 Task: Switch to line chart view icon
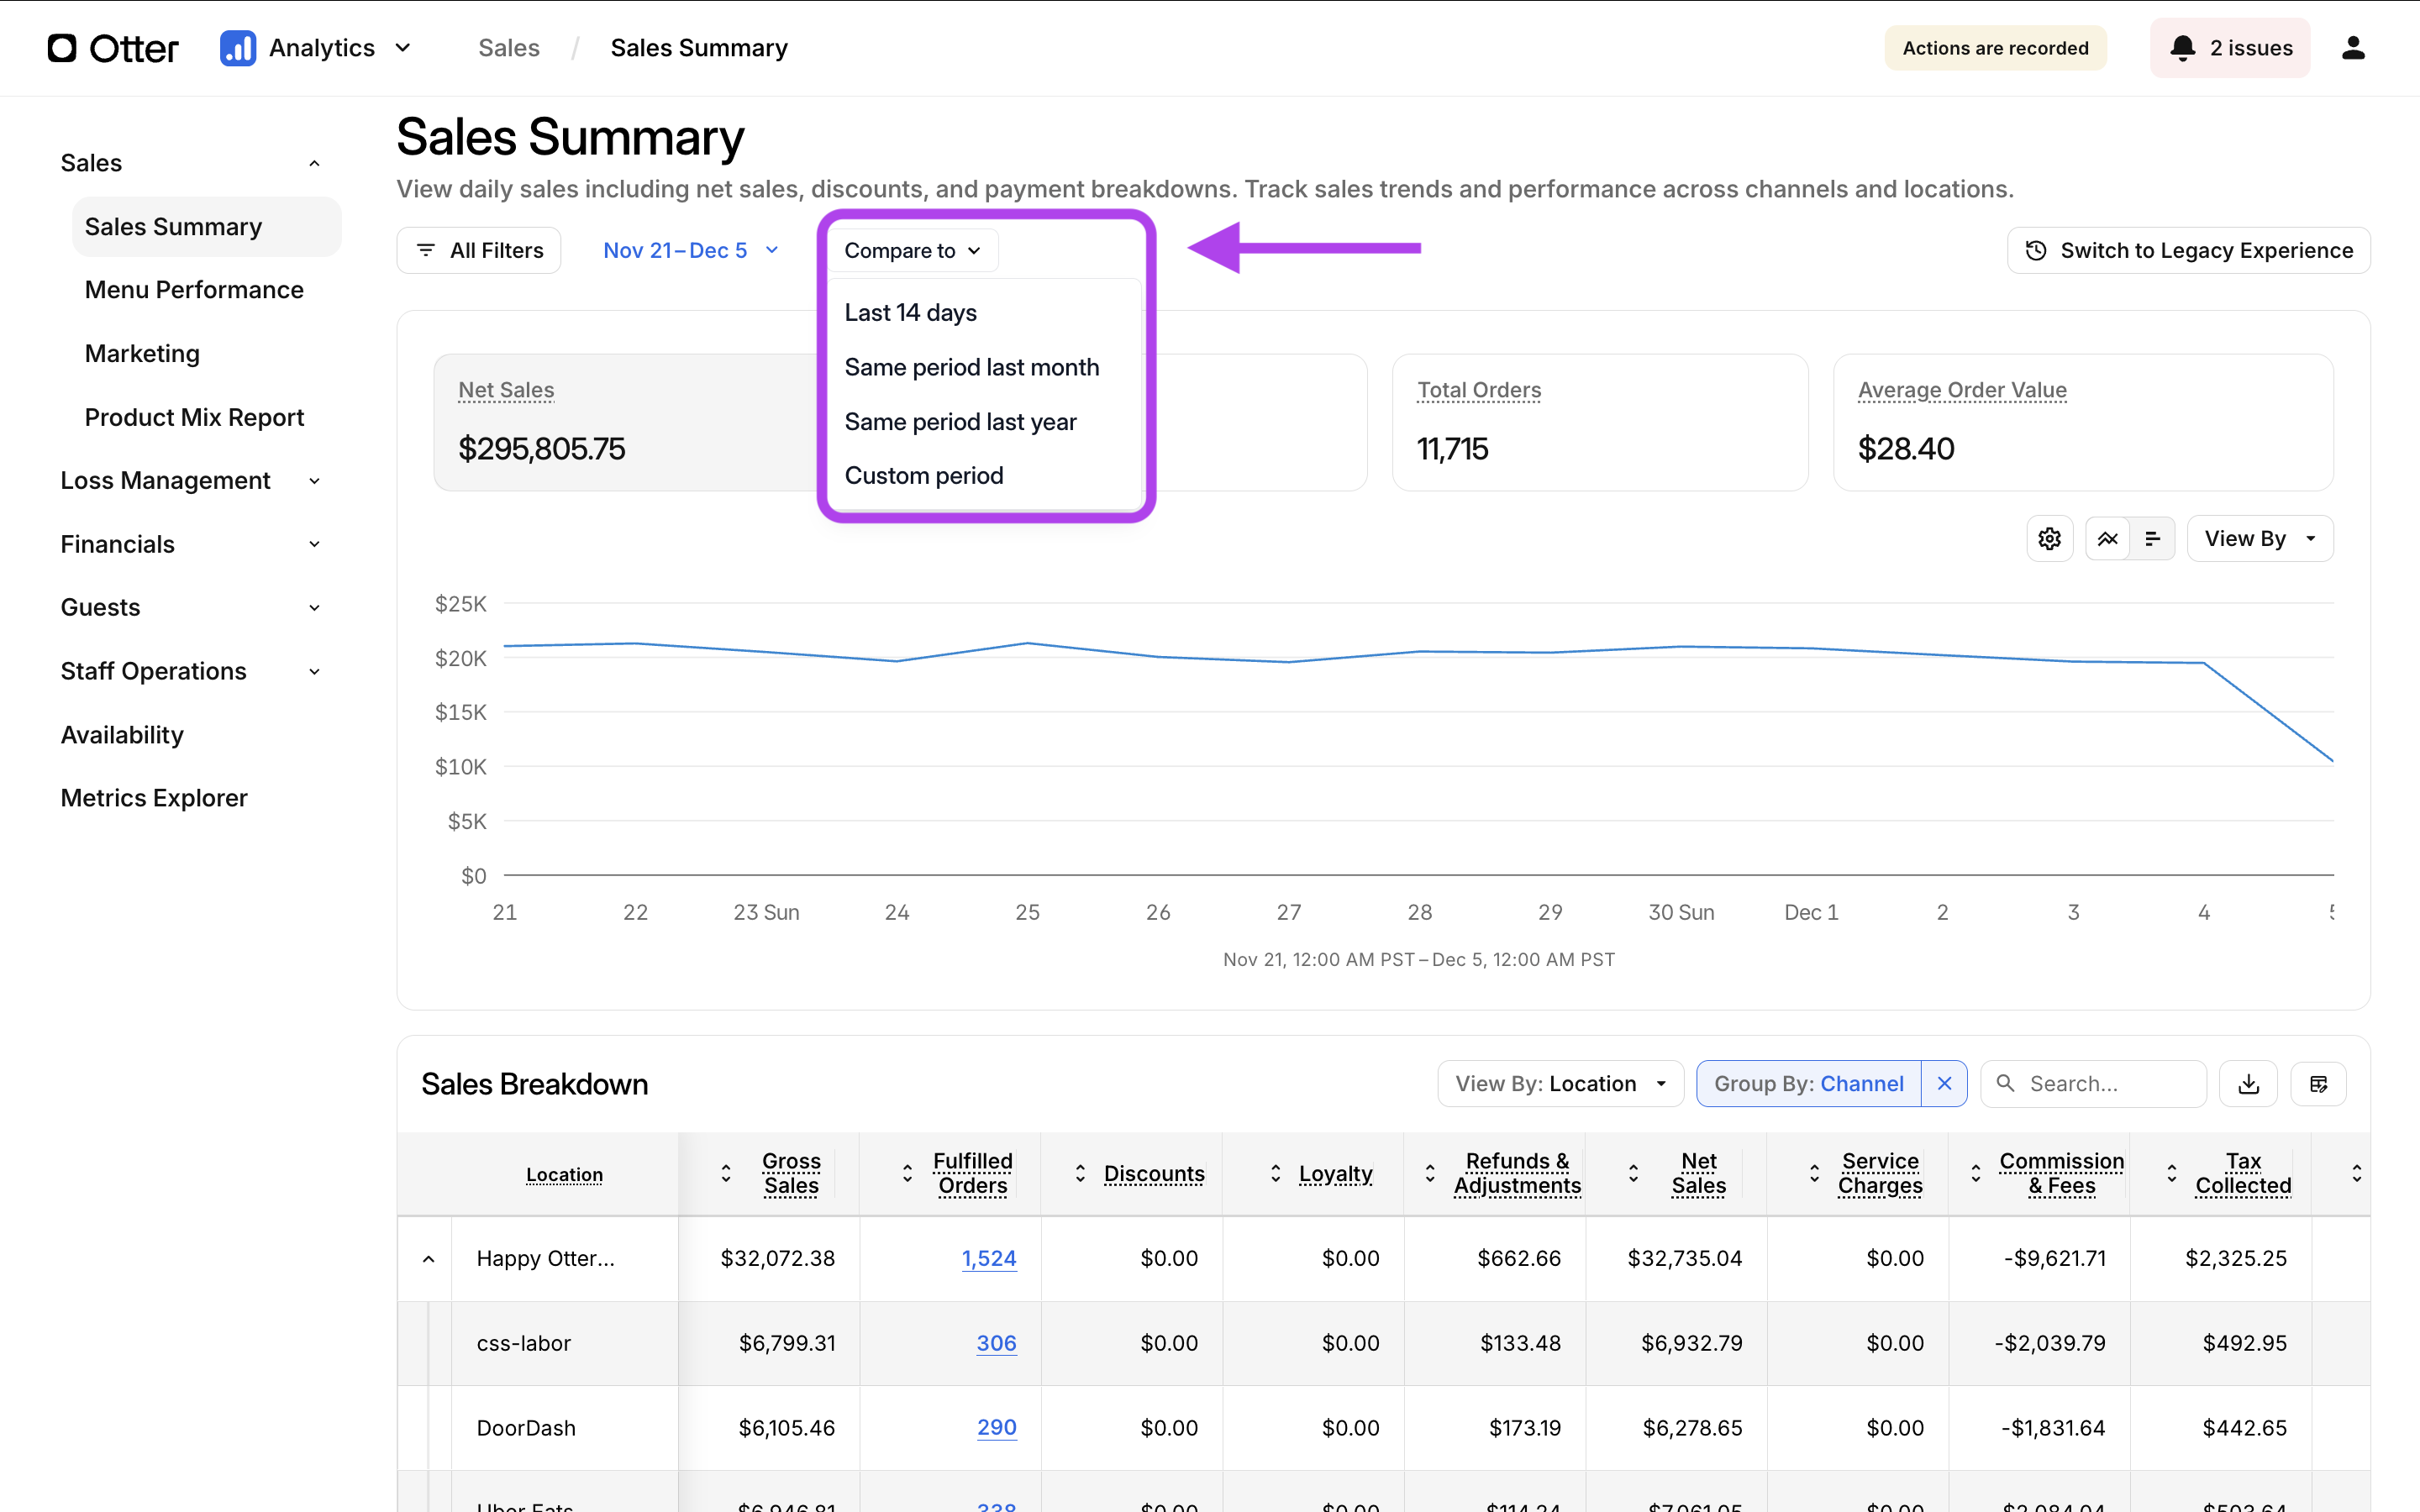[x=2107, y=539]
